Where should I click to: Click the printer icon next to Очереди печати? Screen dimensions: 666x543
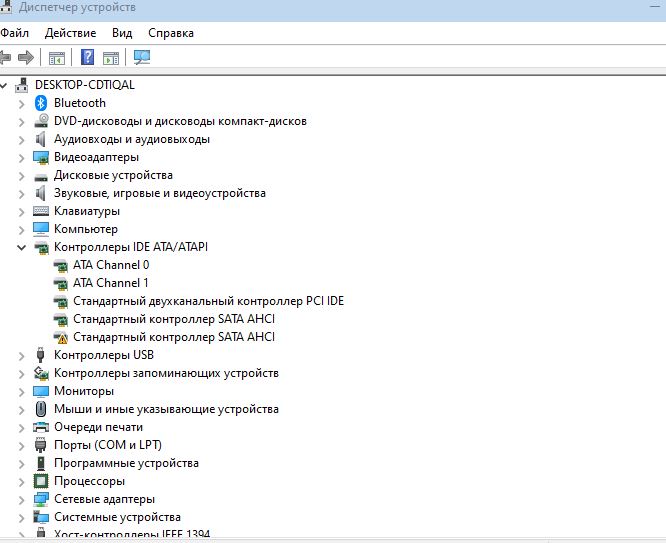41,427
